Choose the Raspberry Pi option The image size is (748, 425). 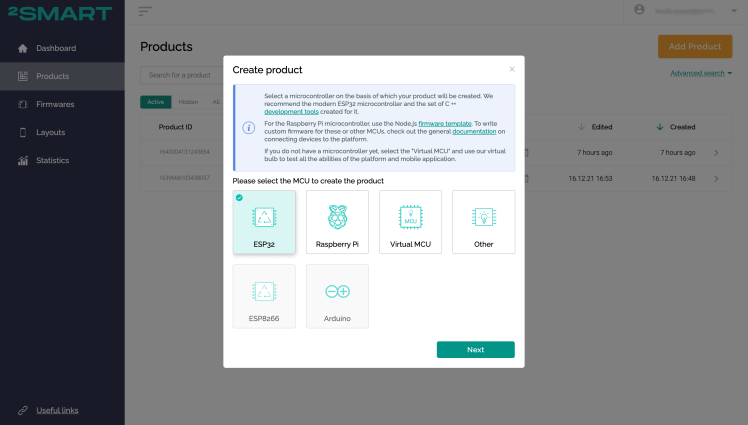click(337, 222)
